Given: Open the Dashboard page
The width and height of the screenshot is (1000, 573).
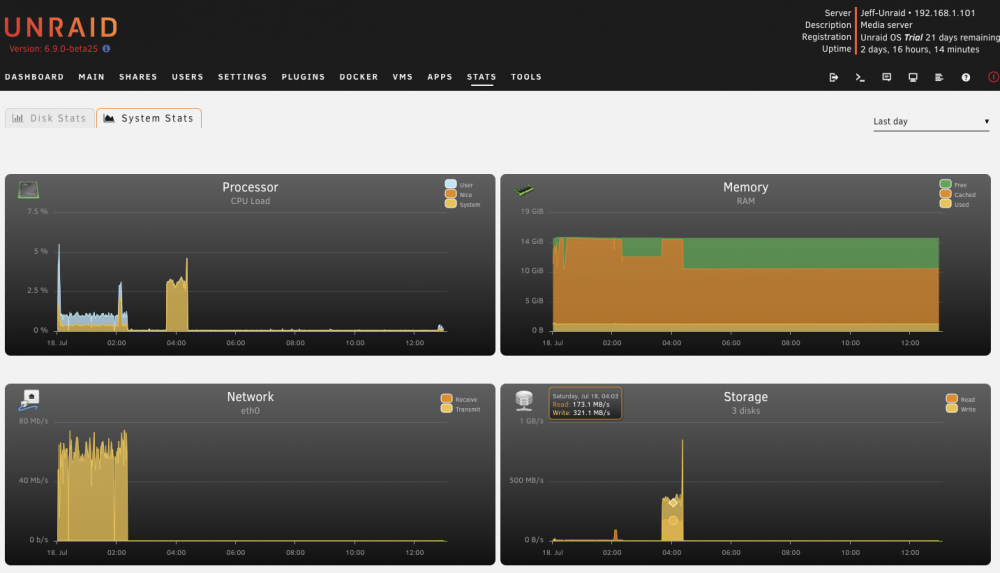Looking at the screenshot, I should tap(34, 77).
